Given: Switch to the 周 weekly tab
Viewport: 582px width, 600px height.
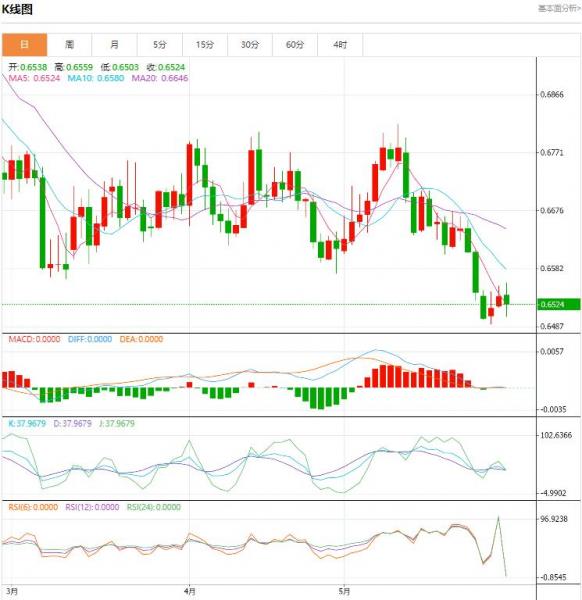Looking at the screenshot, I should (x=69, y=45).
